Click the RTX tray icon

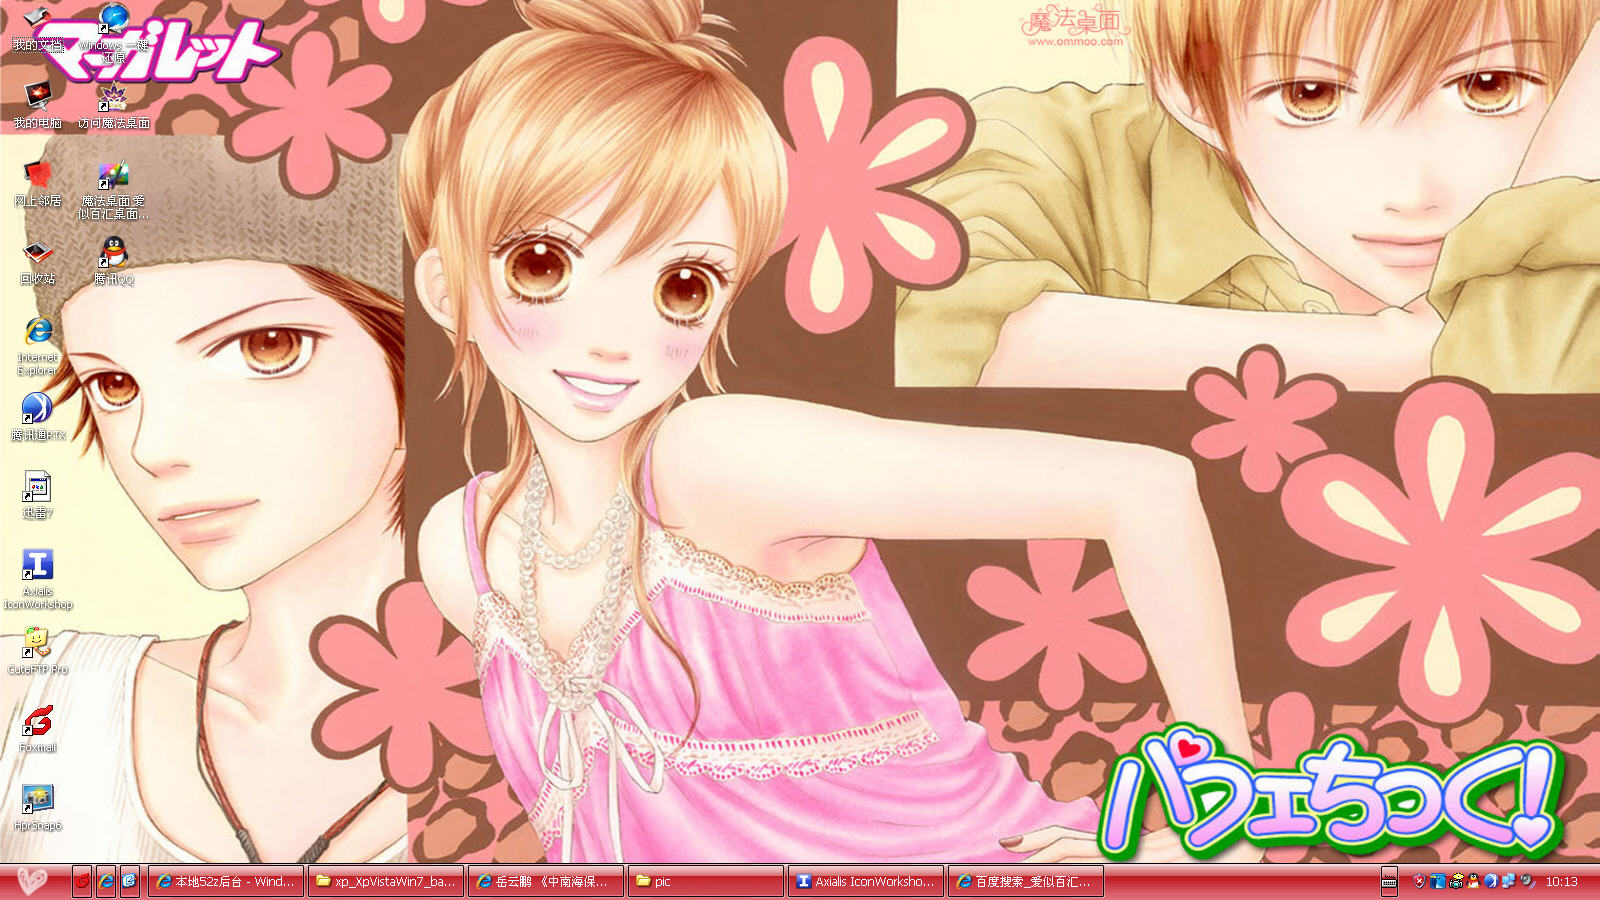(x=1491, y=881)
